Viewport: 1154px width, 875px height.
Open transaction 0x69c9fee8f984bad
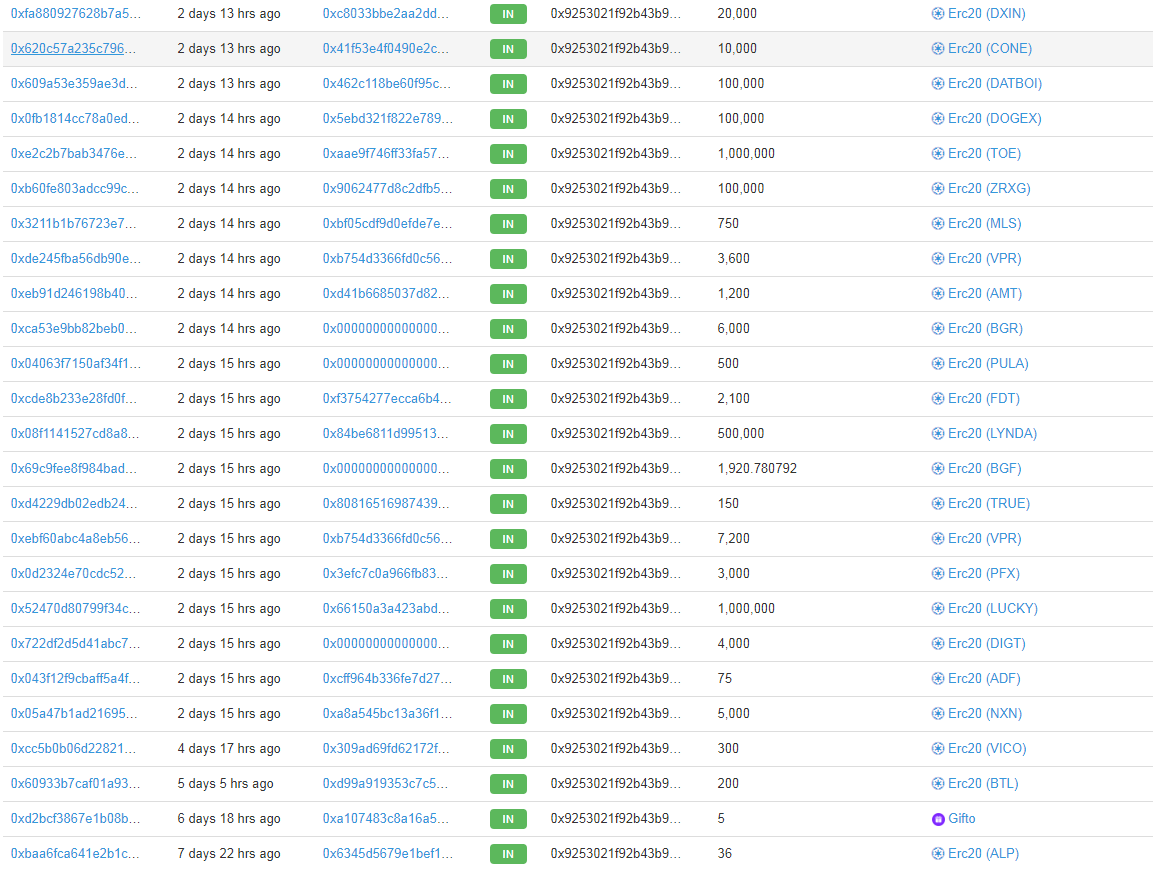[74, 468]
